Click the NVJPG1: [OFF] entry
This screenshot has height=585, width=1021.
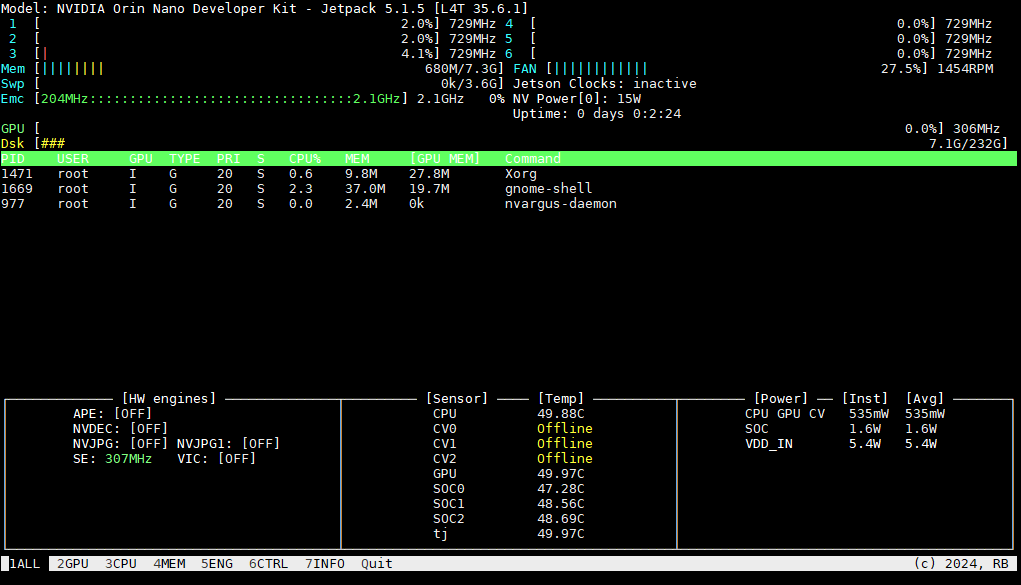tap(229, 444)
